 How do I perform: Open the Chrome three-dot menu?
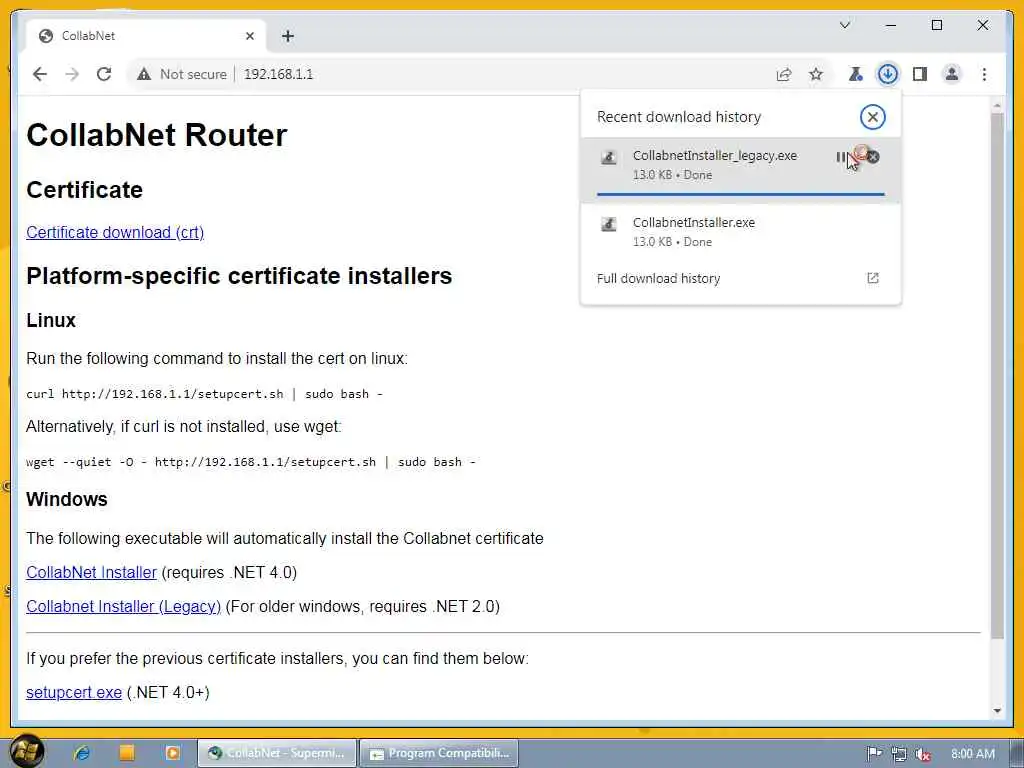[x=984, y=74]
